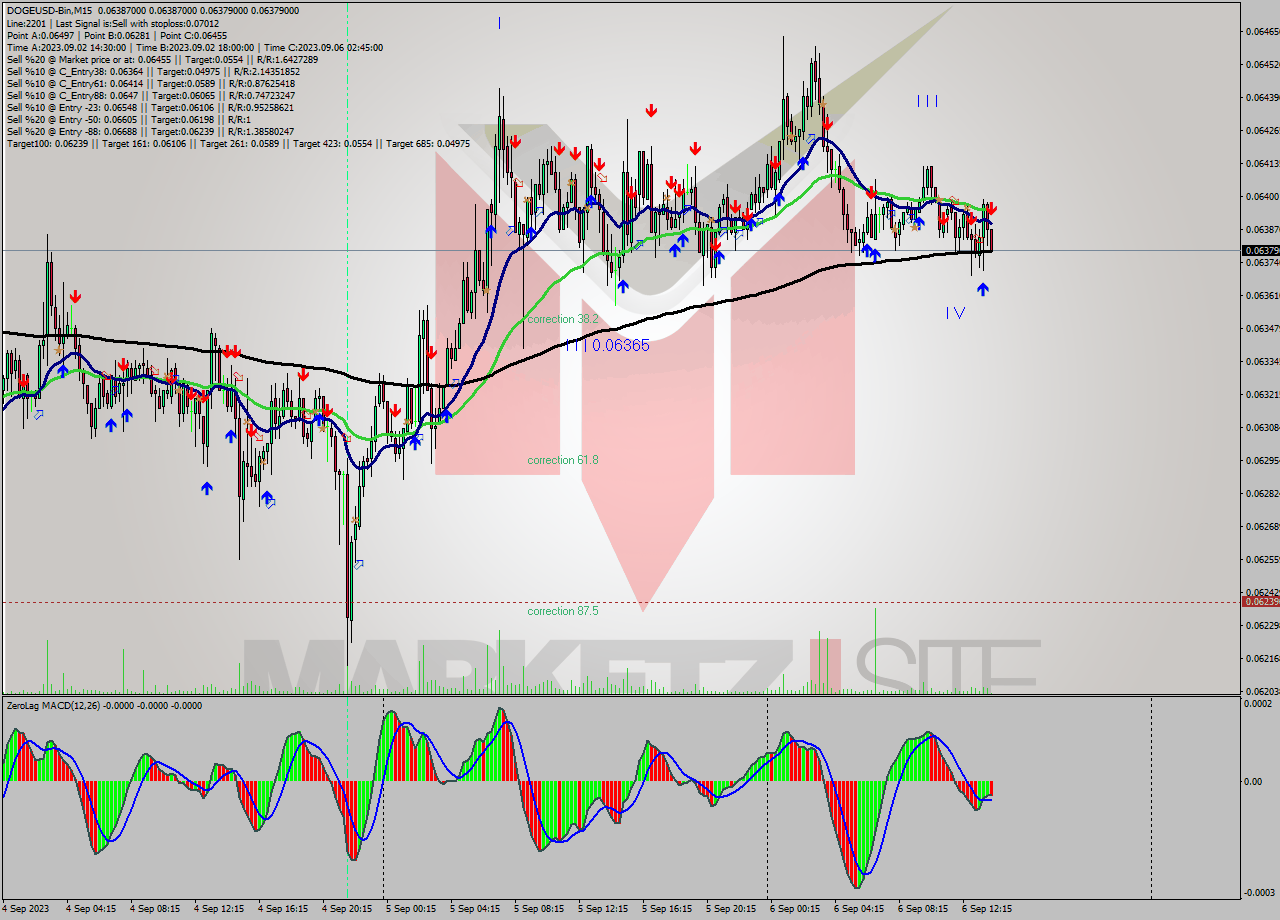This screenshot has width=1280, height=920.
Task: Click the 'correction 38.2' label
Action: tap(563, 319)
